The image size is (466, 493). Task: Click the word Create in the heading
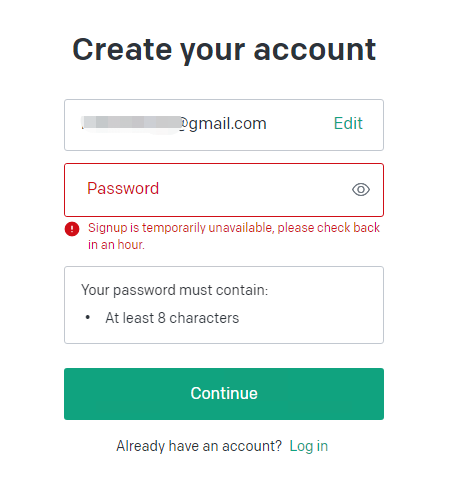(x=122, y=49)
